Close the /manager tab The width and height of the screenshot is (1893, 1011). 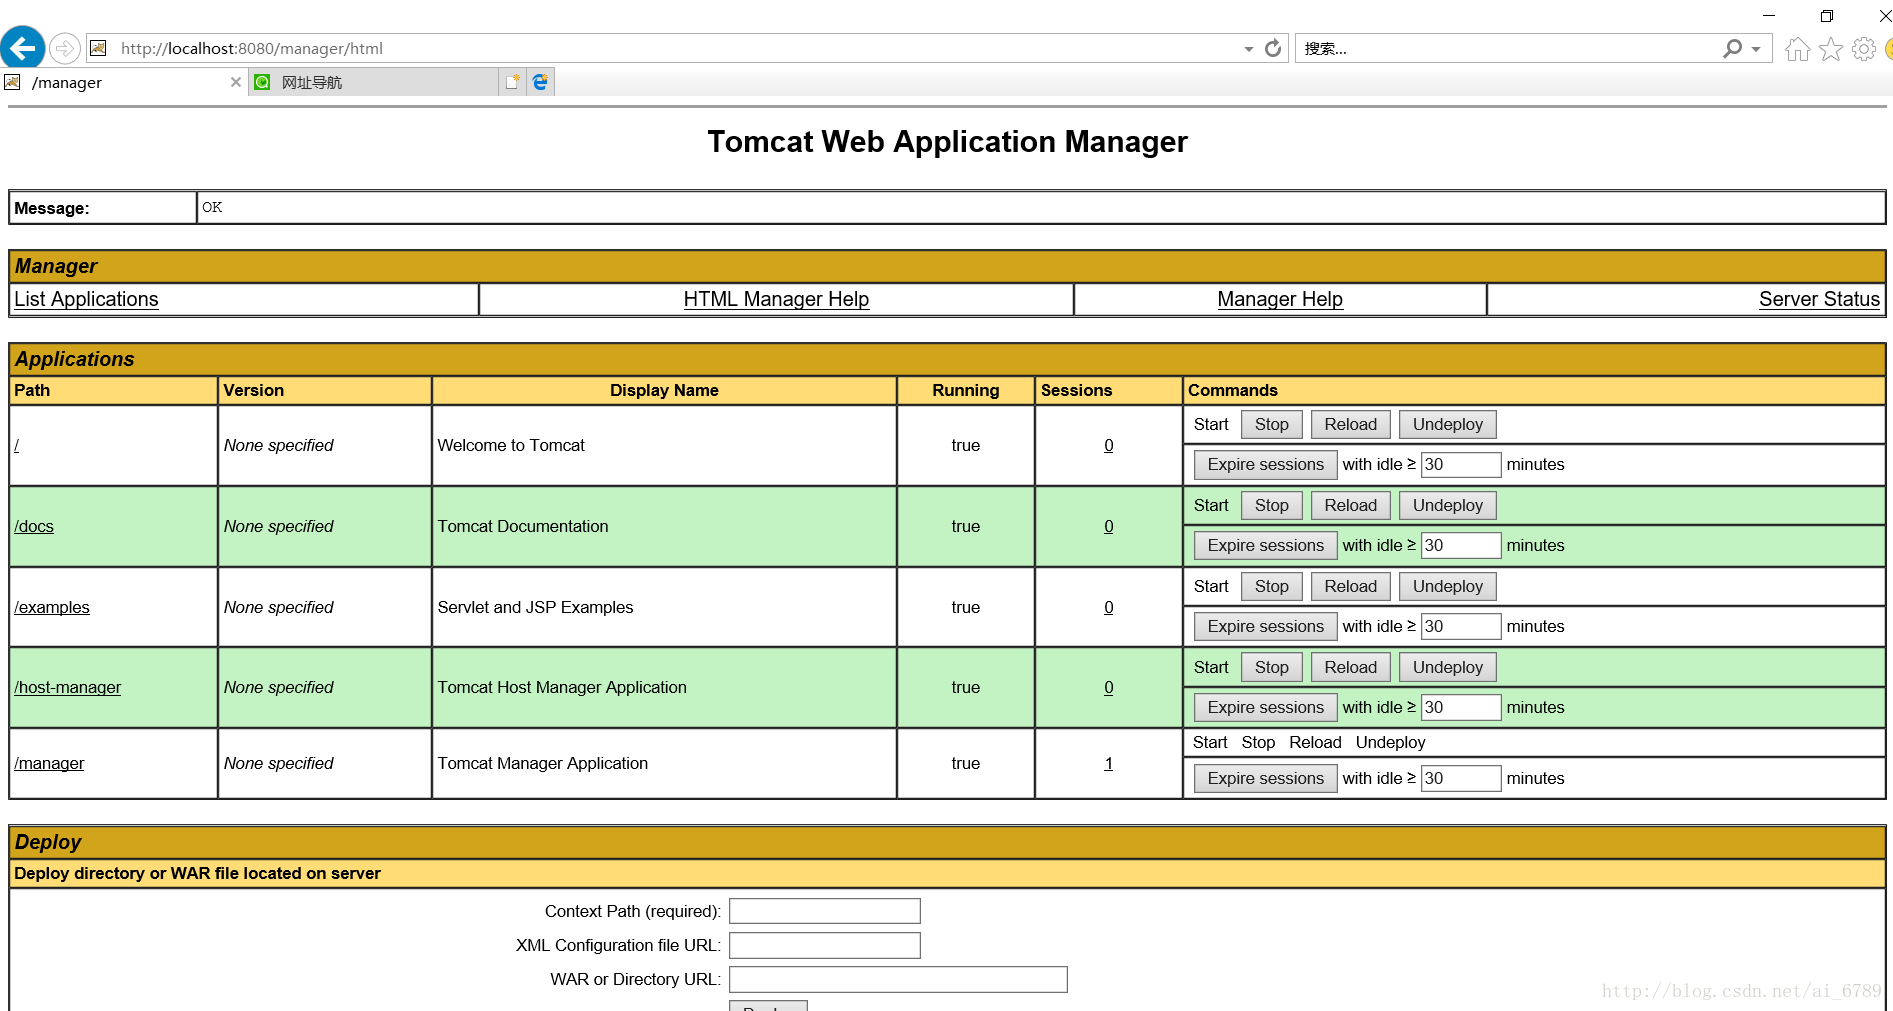236,82
